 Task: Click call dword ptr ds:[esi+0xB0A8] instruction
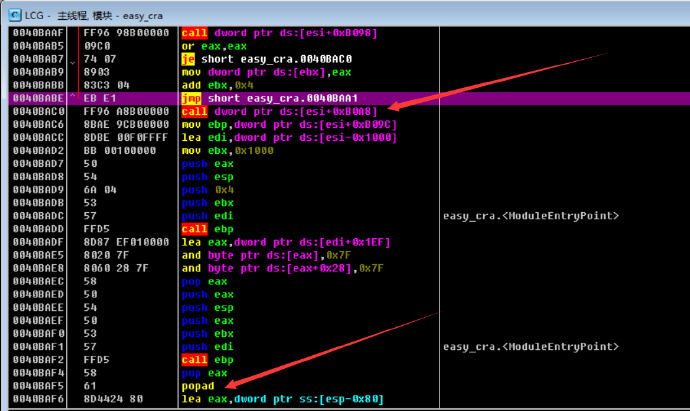[279, 111]
